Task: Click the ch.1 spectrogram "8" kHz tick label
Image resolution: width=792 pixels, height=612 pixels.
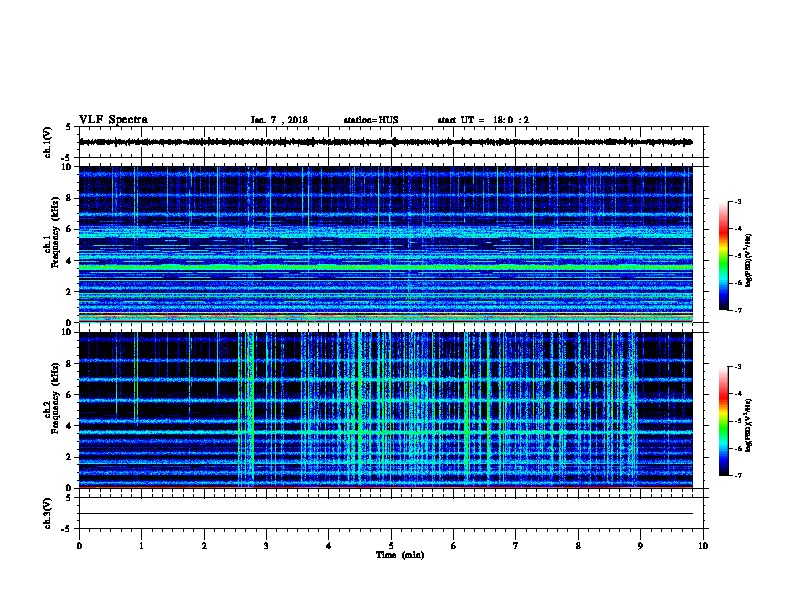Action: click(x=70, y=198)
